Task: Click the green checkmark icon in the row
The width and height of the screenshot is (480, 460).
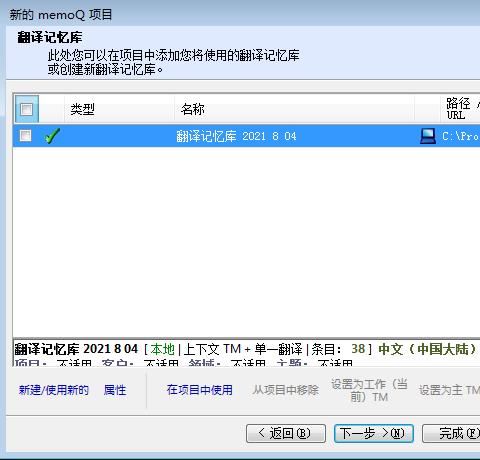Action: pyautogui.click(x=52, y=136)
